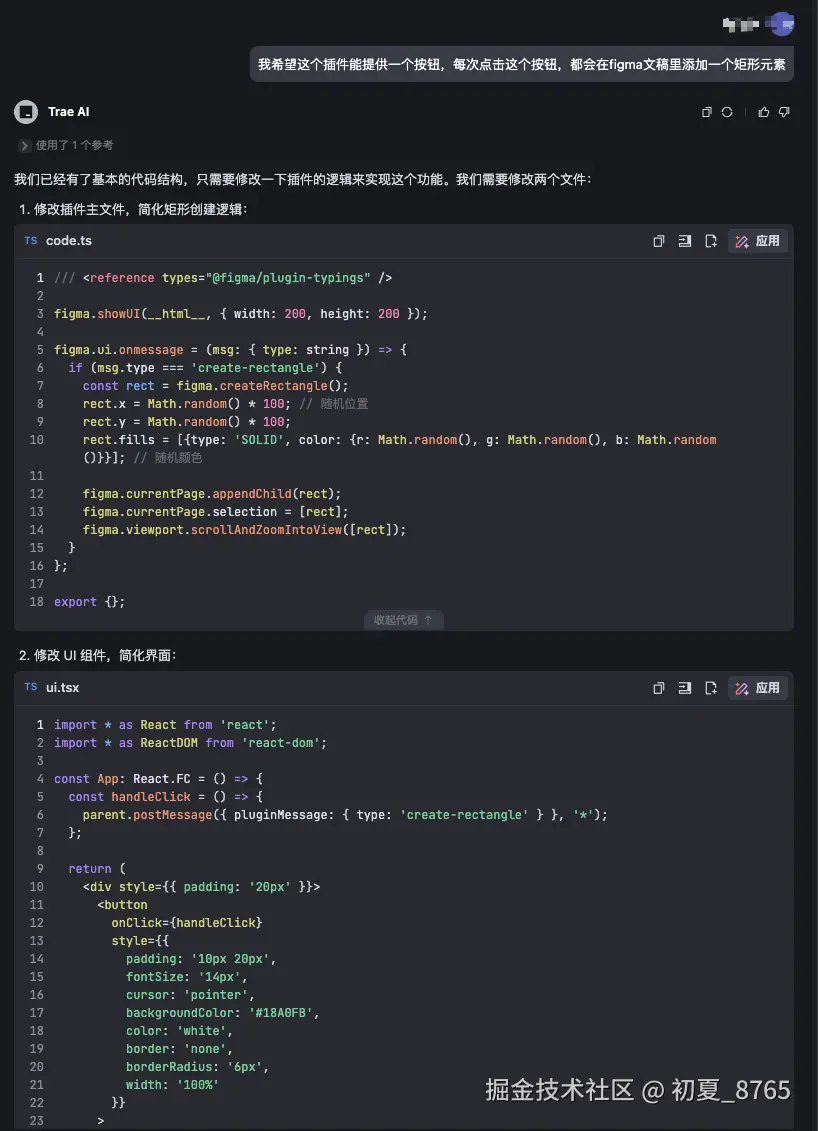The image size is (818, 1131).
Task: Give thumbs down to the response
Action: 784,112
